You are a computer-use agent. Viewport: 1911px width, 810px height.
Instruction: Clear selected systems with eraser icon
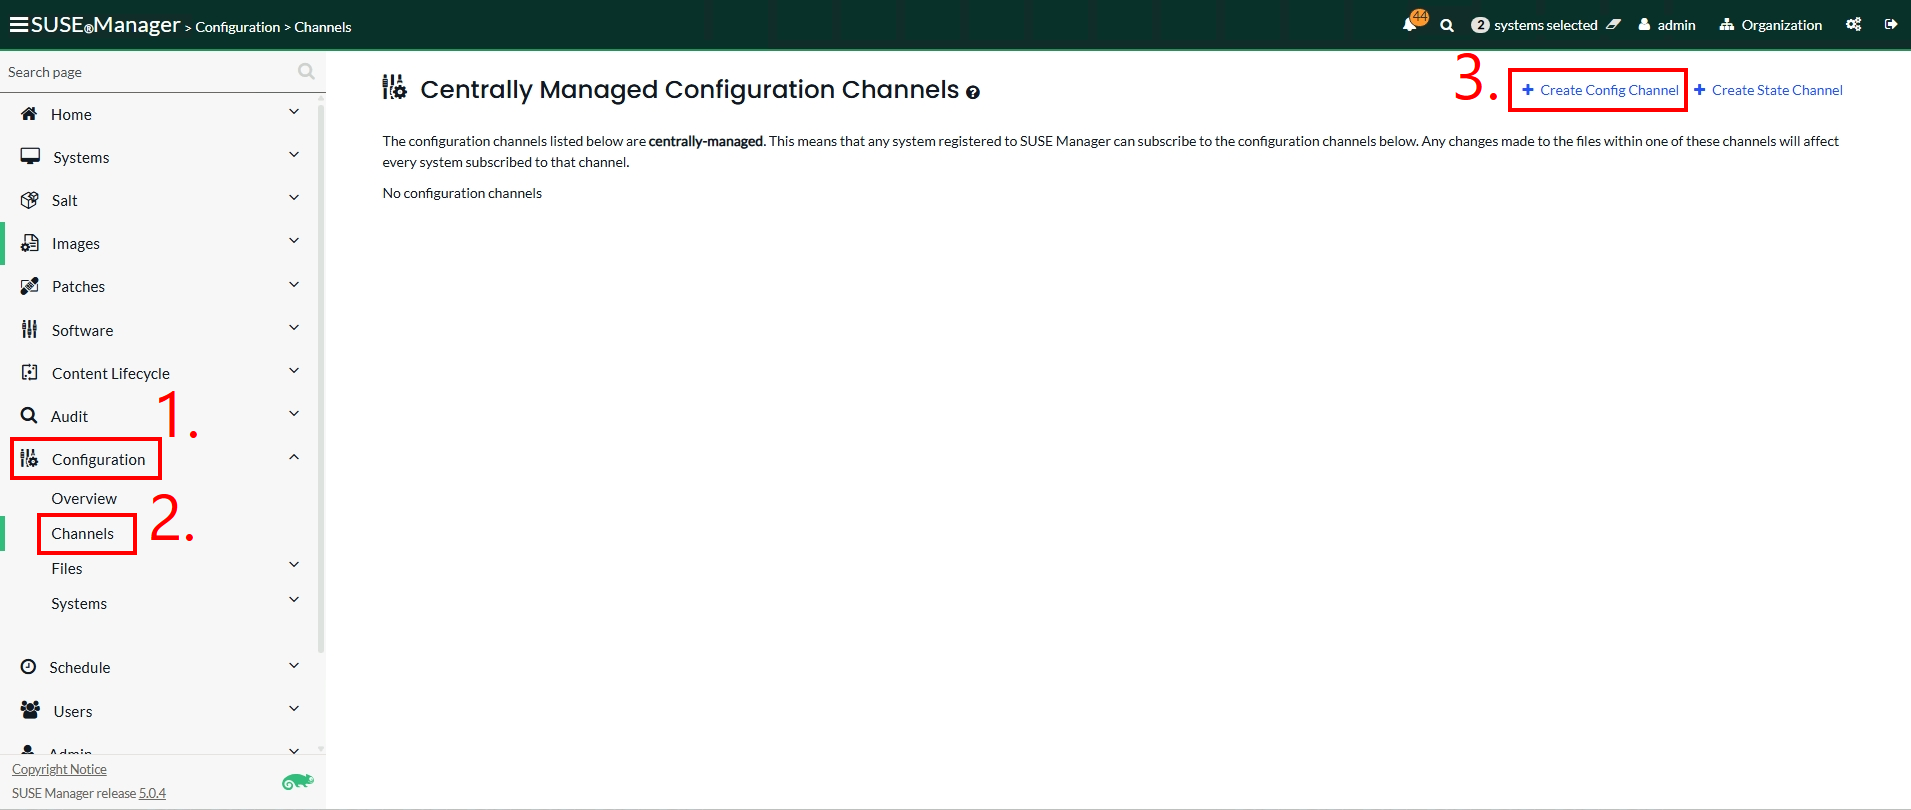pos(1613,25)
